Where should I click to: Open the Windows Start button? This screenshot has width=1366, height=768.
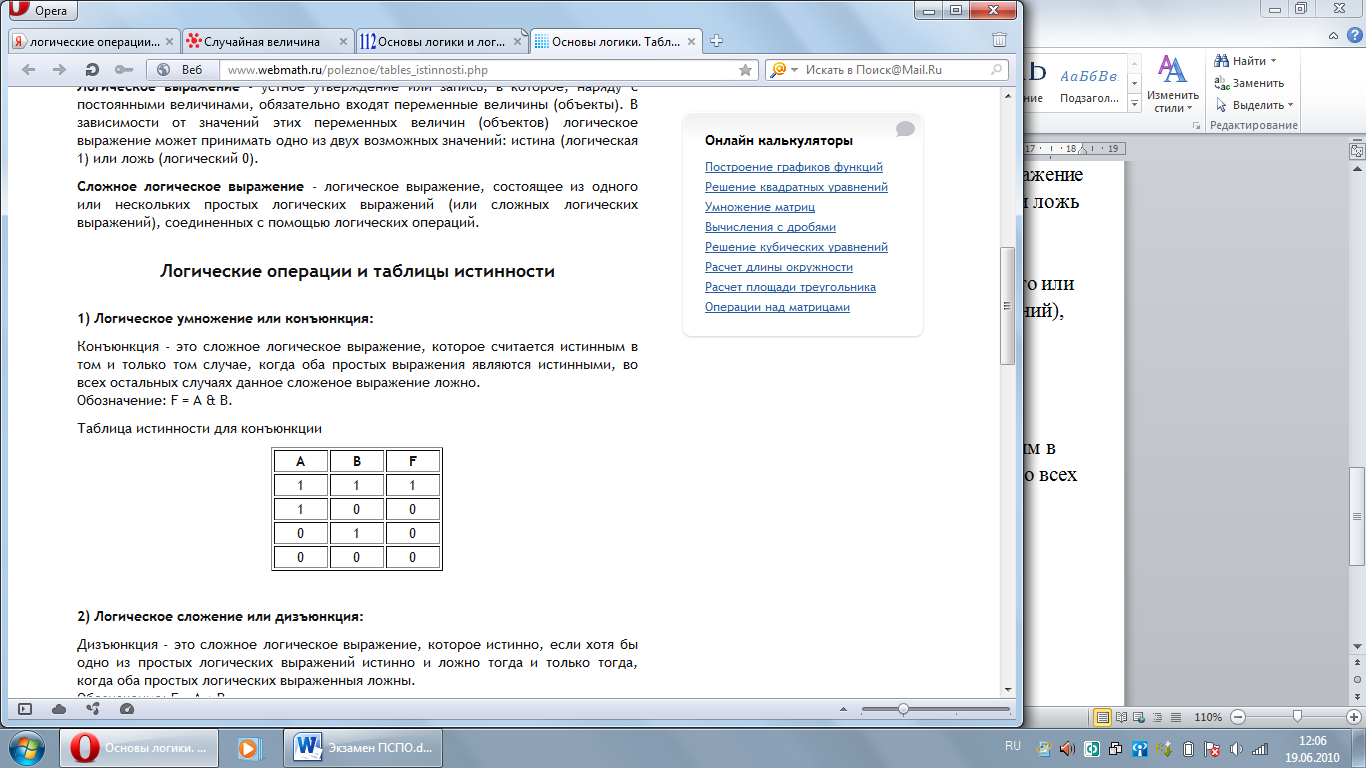27,747
